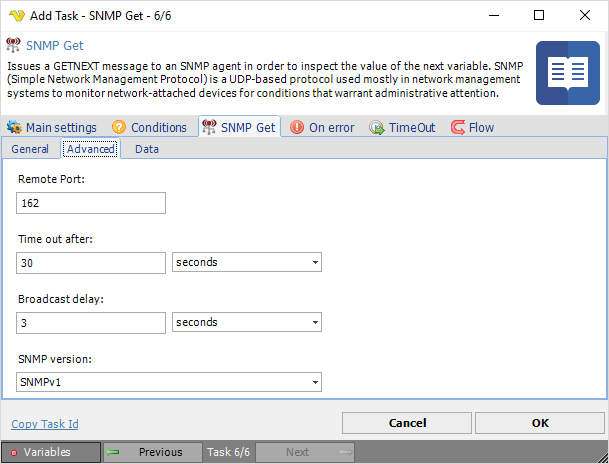Expand the SNMP version dropdown
This screenshot has width=609, height=464.
click(x=168, y=382)
